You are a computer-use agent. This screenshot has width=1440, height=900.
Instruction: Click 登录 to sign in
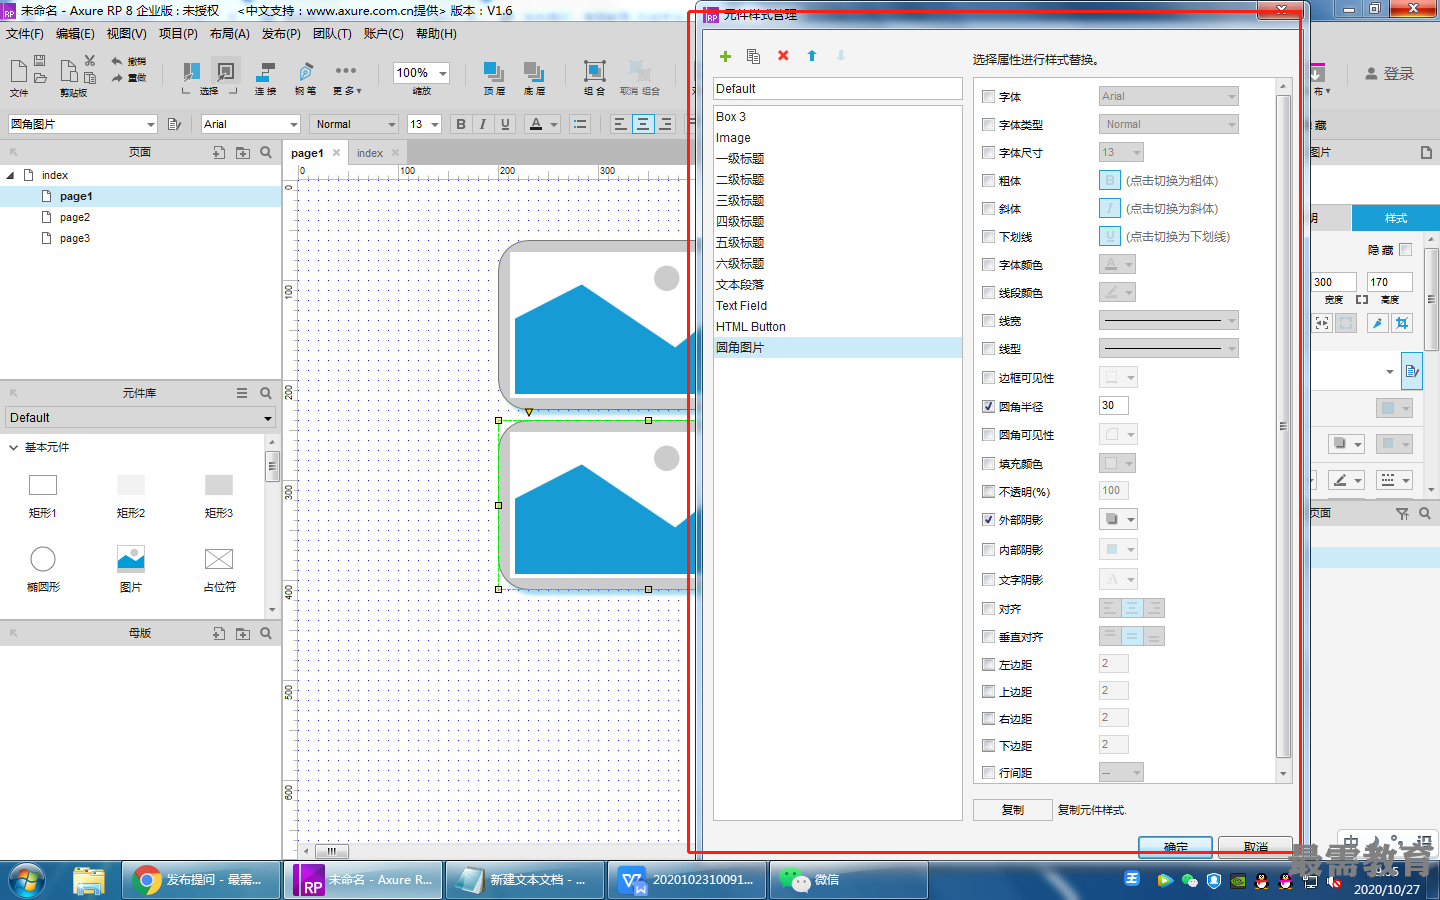coord(1390,74)
